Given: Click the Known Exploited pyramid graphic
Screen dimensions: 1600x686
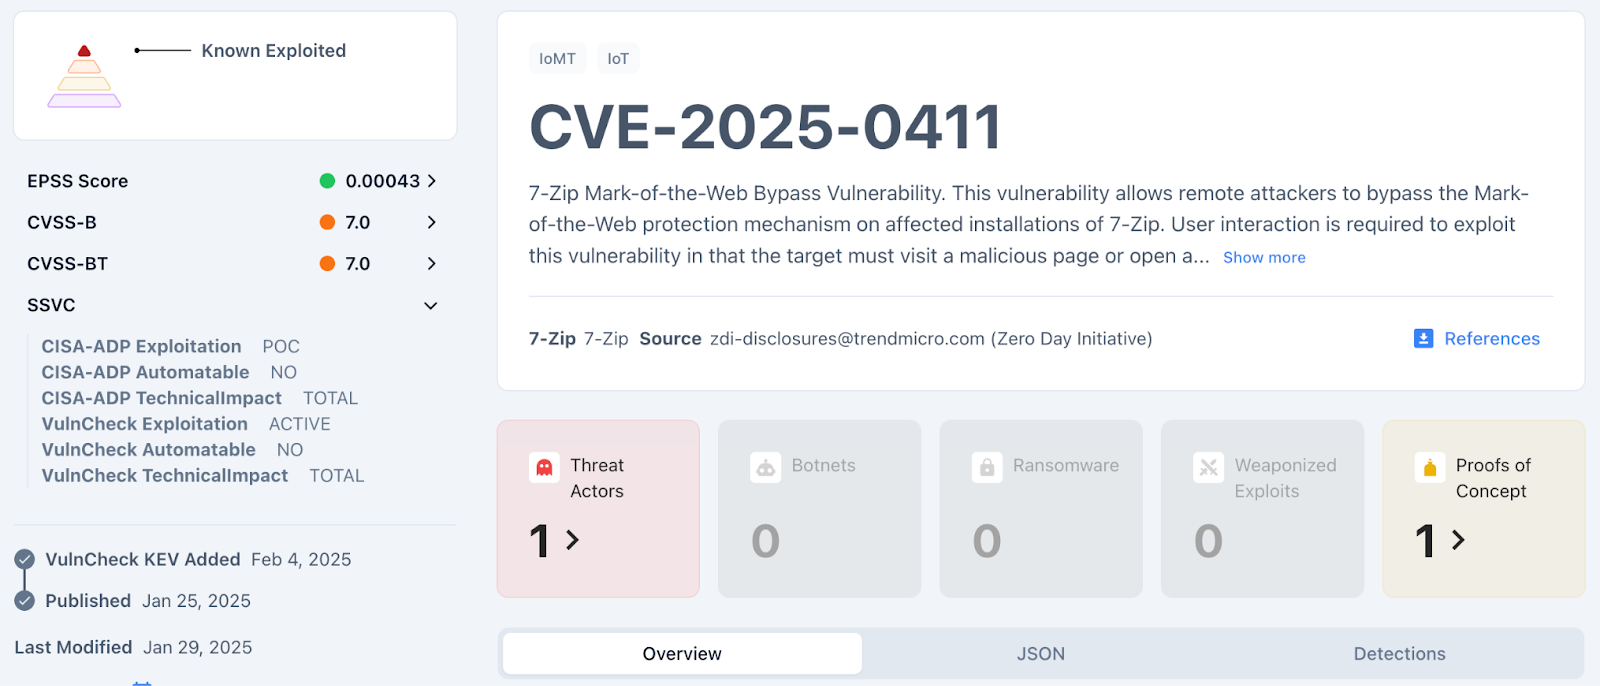Looking at the screenshot, I should 83,75.
